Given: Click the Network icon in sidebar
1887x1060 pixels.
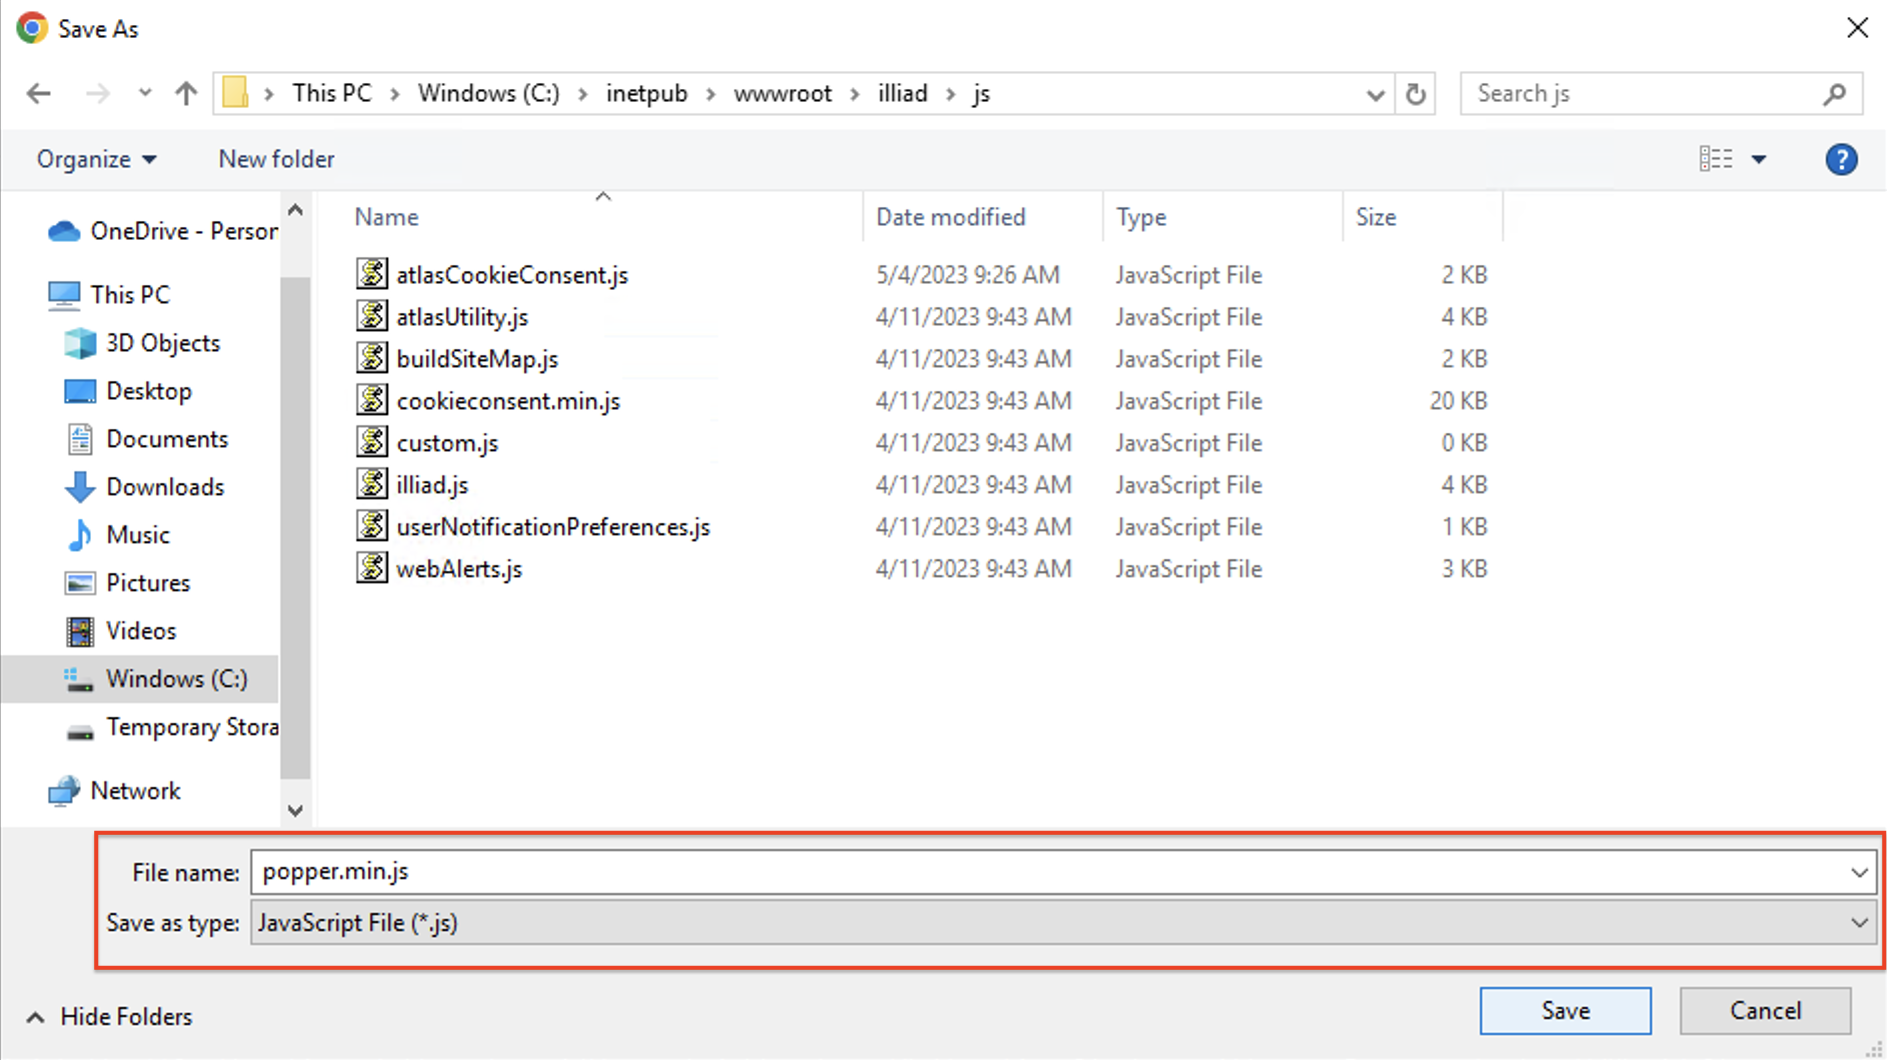Looking at the screenshot, I should (64, 790).
